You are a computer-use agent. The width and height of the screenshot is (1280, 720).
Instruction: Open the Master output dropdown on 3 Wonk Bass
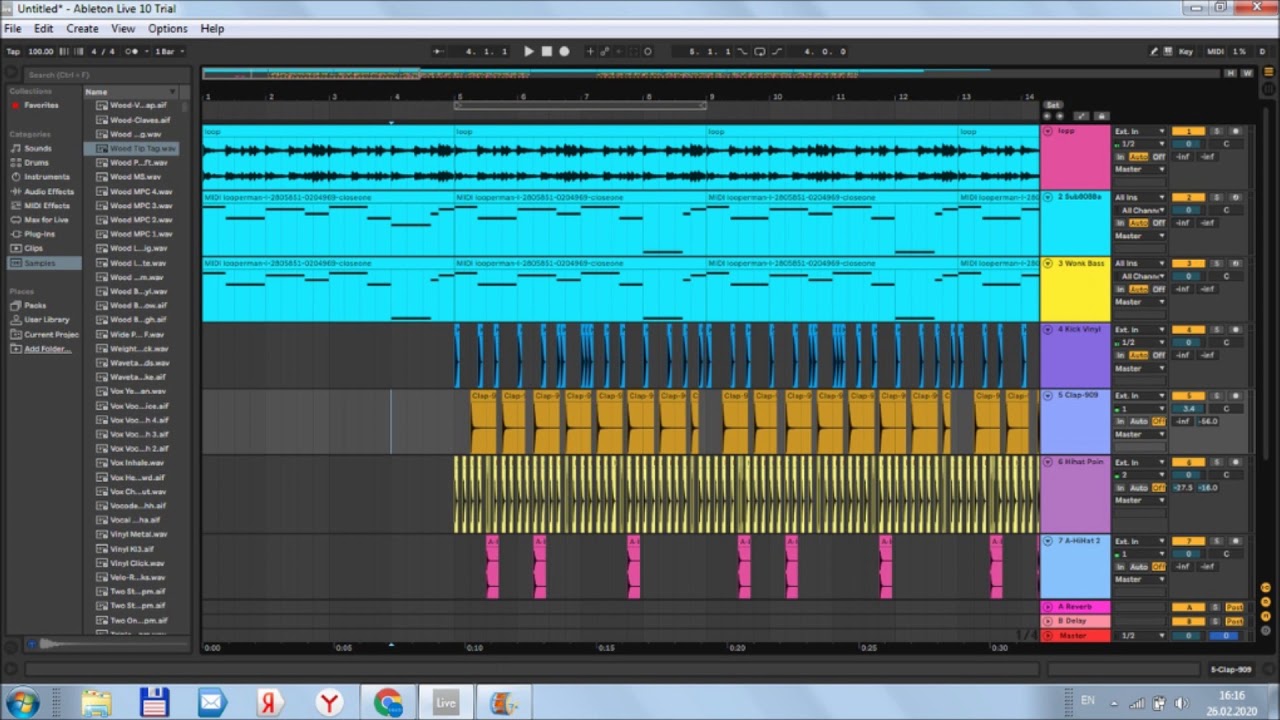pyautogui.click(x=1140, y=302)
